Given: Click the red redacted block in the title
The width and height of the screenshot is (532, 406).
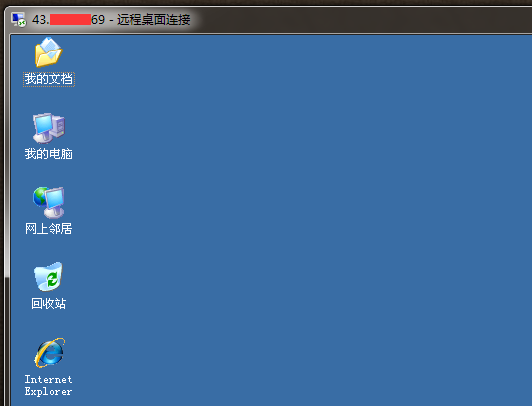Looking at the screenshot, I should pos(71,19).
